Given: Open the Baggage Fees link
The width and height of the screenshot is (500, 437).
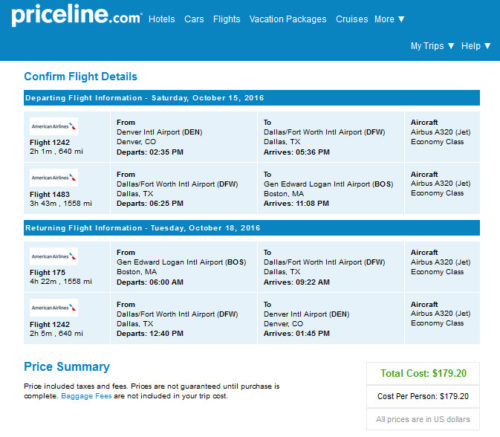Looking at the screenshot, I should click(x=86, y=396).
